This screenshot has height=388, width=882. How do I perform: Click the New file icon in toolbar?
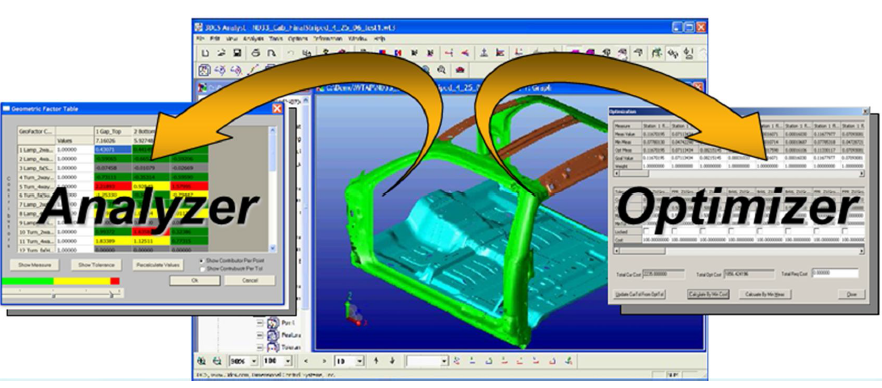(206, 53)
